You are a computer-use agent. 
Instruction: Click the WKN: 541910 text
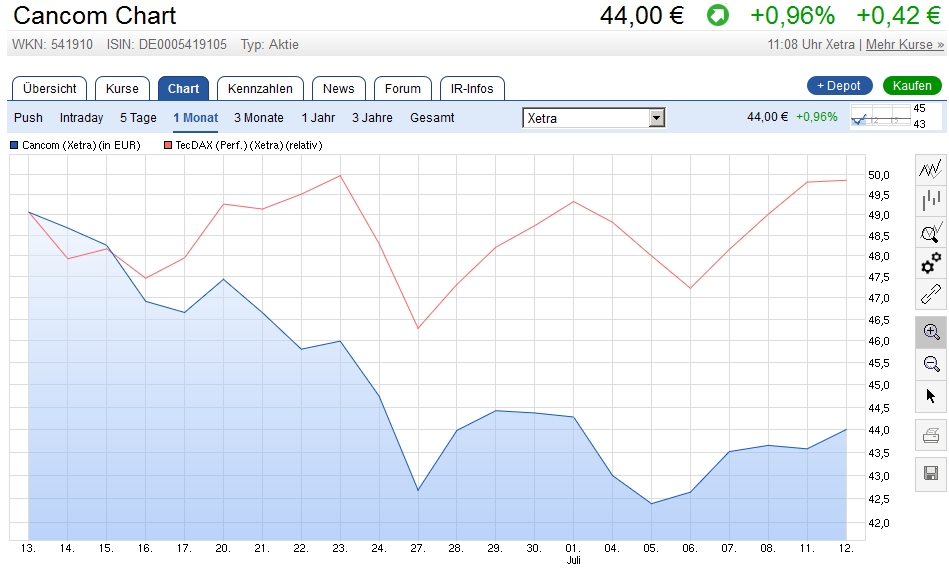coord(53,44)
